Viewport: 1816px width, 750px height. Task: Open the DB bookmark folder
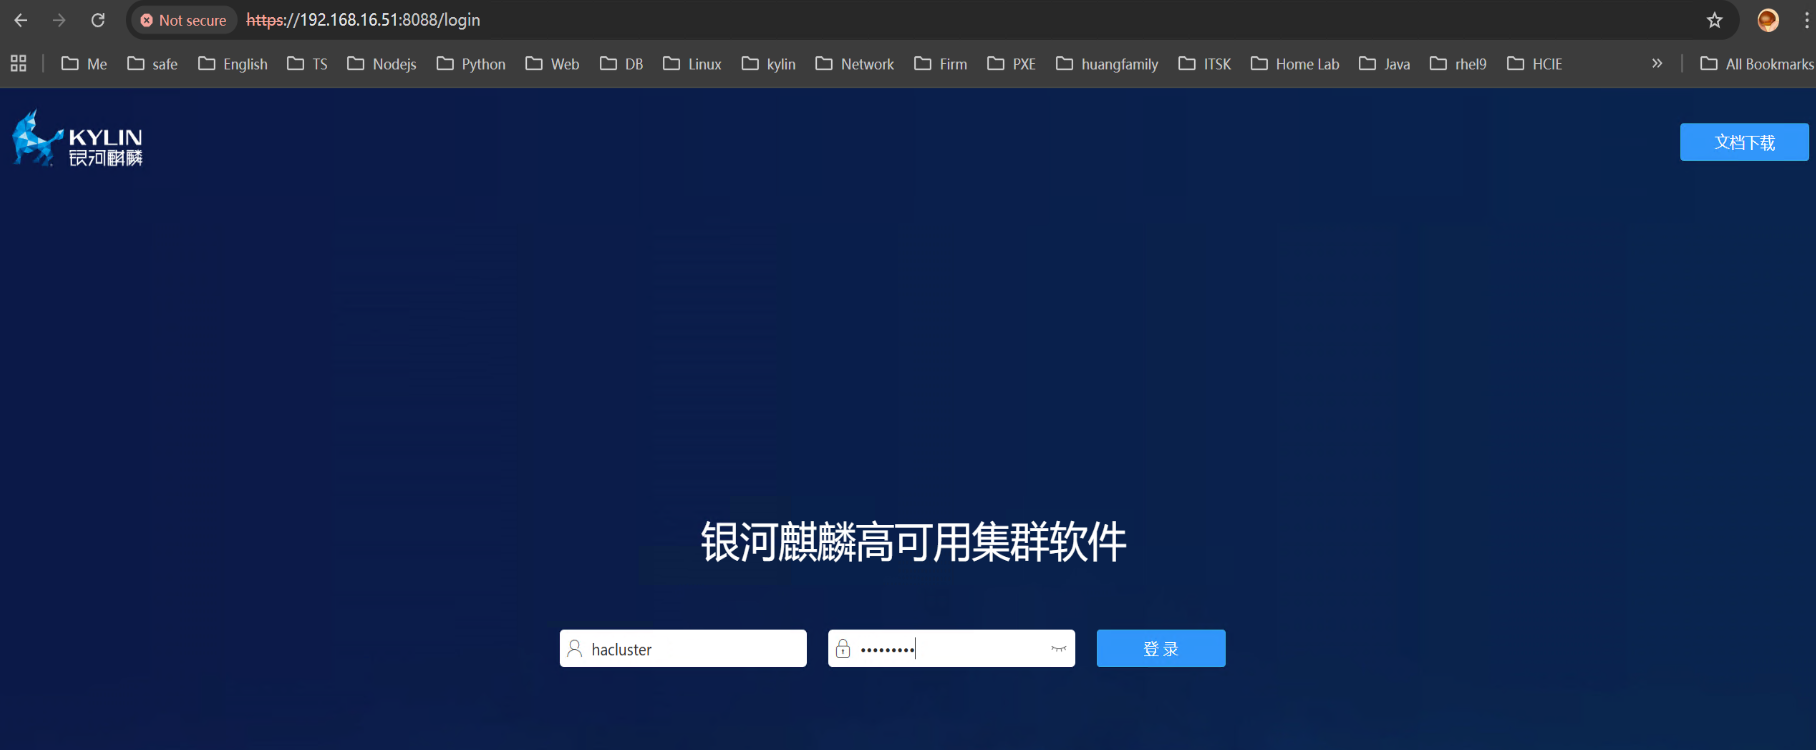[x=621, y=64]
